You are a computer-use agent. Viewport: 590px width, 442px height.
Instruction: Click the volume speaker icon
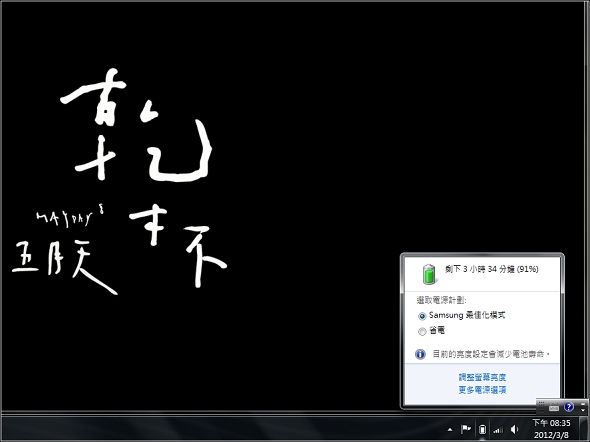[x=514, y=429]
